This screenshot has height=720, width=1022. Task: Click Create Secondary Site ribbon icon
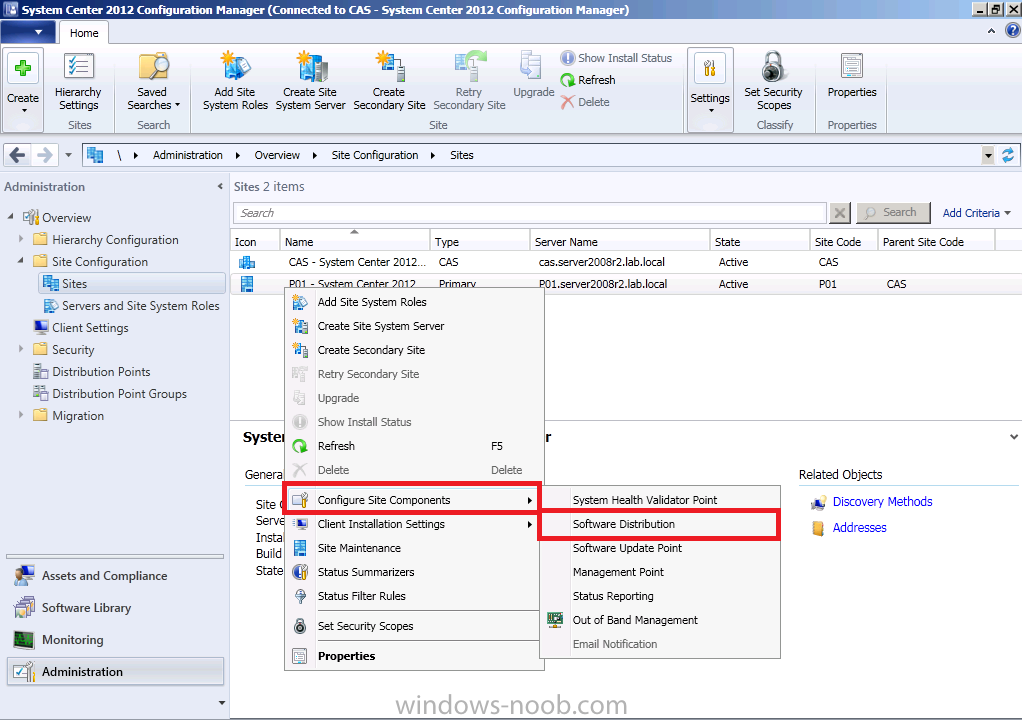coord(389,83)
